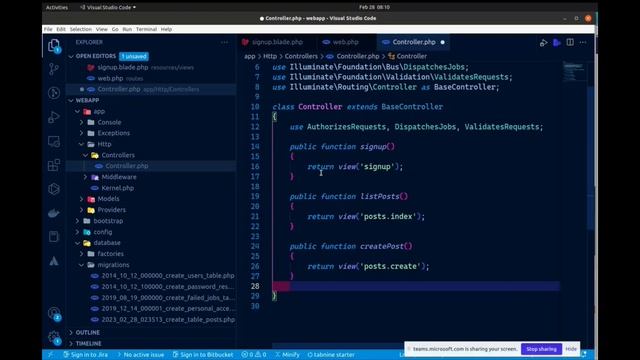The image size is (640, 360).
Task: Split the editor to the right
Action: coord(570,42)
